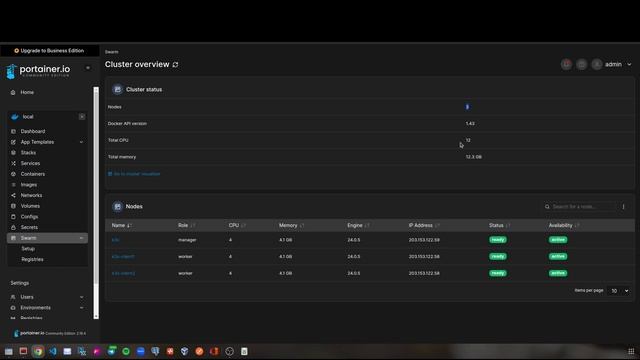Expand the Environments settings chevron
The width and height of the screenshot is (640, 360).
tap(81, 307)
